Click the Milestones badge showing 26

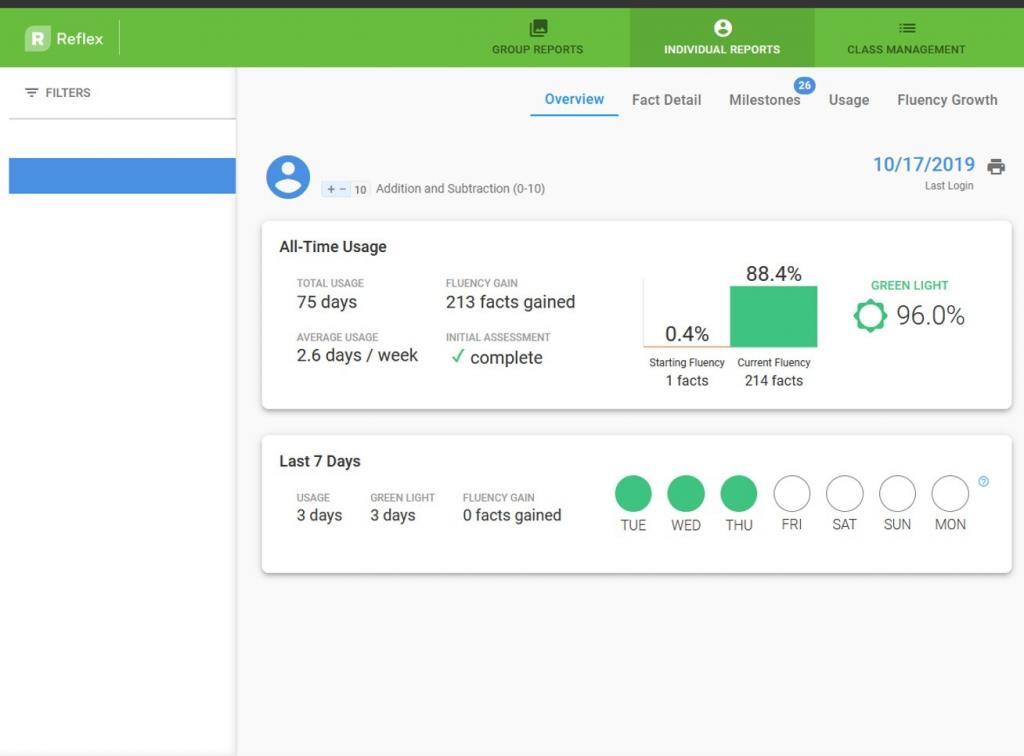(x=804, y=85)
